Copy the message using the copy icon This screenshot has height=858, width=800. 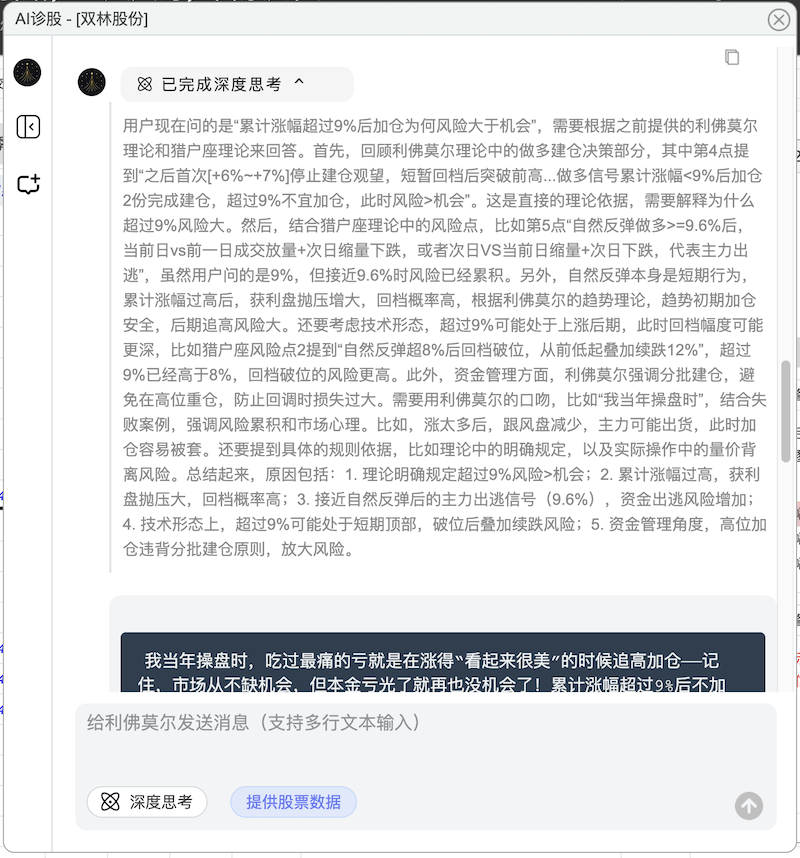coord(732,57)
